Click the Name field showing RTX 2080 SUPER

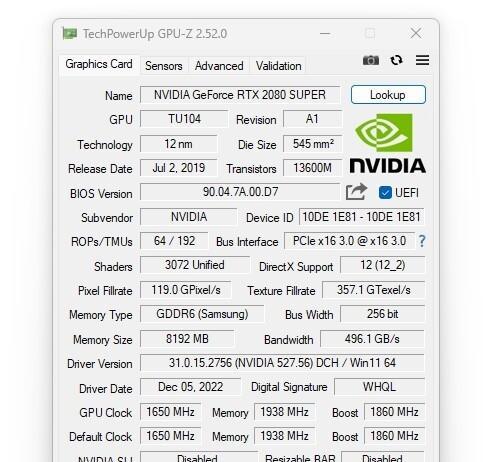pos(240,95)
